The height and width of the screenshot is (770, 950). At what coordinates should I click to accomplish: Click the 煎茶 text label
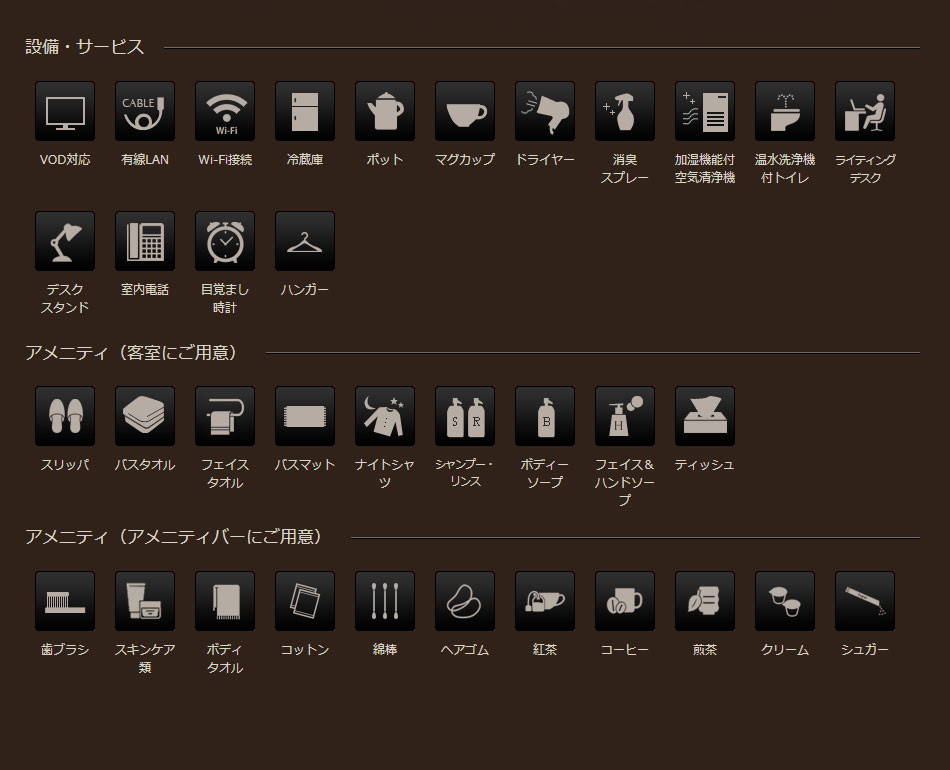coord(705,649)
